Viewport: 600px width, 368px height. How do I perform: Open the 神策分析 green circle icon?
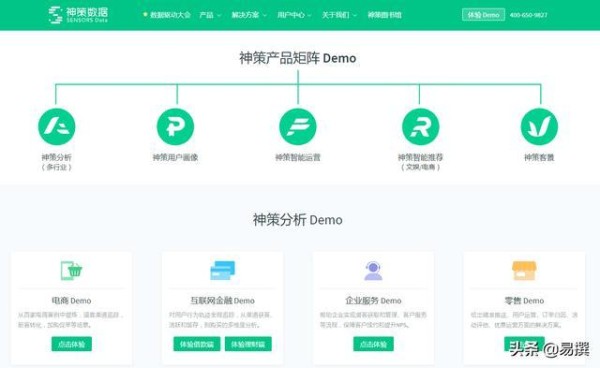pyautogui.click(x=57, y=127)
